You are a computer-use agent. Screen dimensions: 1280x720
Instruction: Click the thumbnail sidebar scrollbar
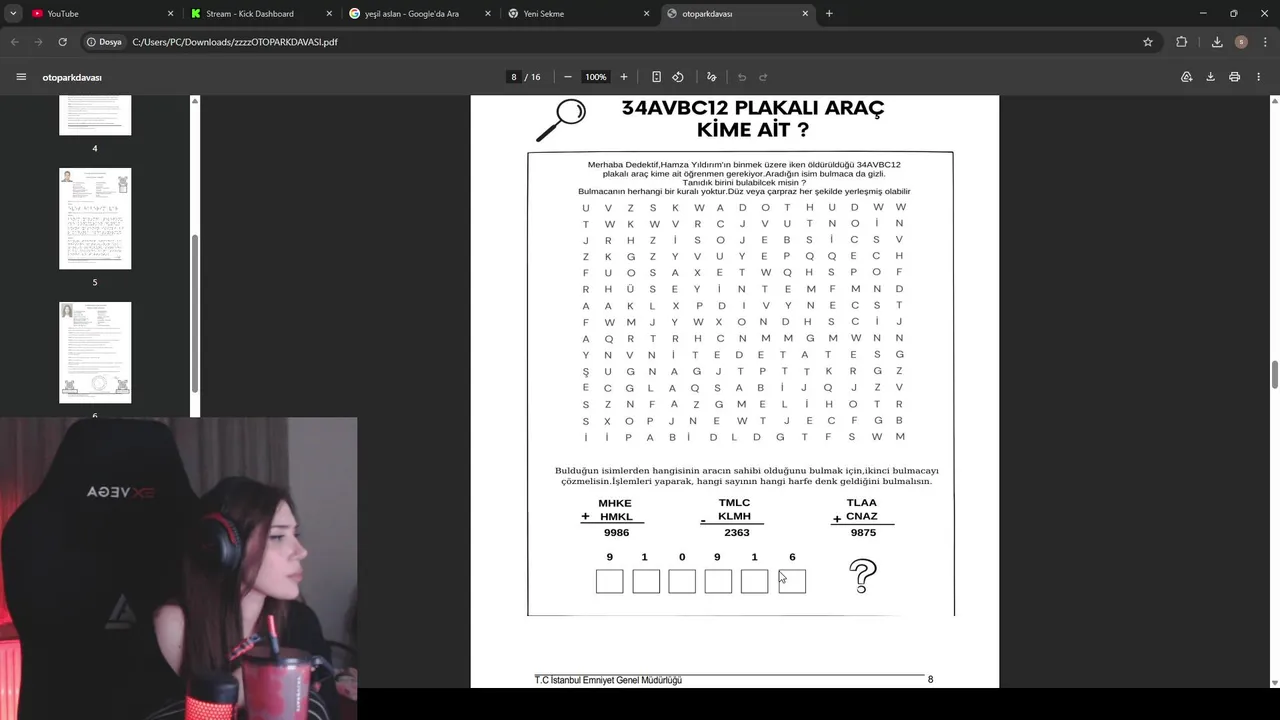(x=195, y=312)
